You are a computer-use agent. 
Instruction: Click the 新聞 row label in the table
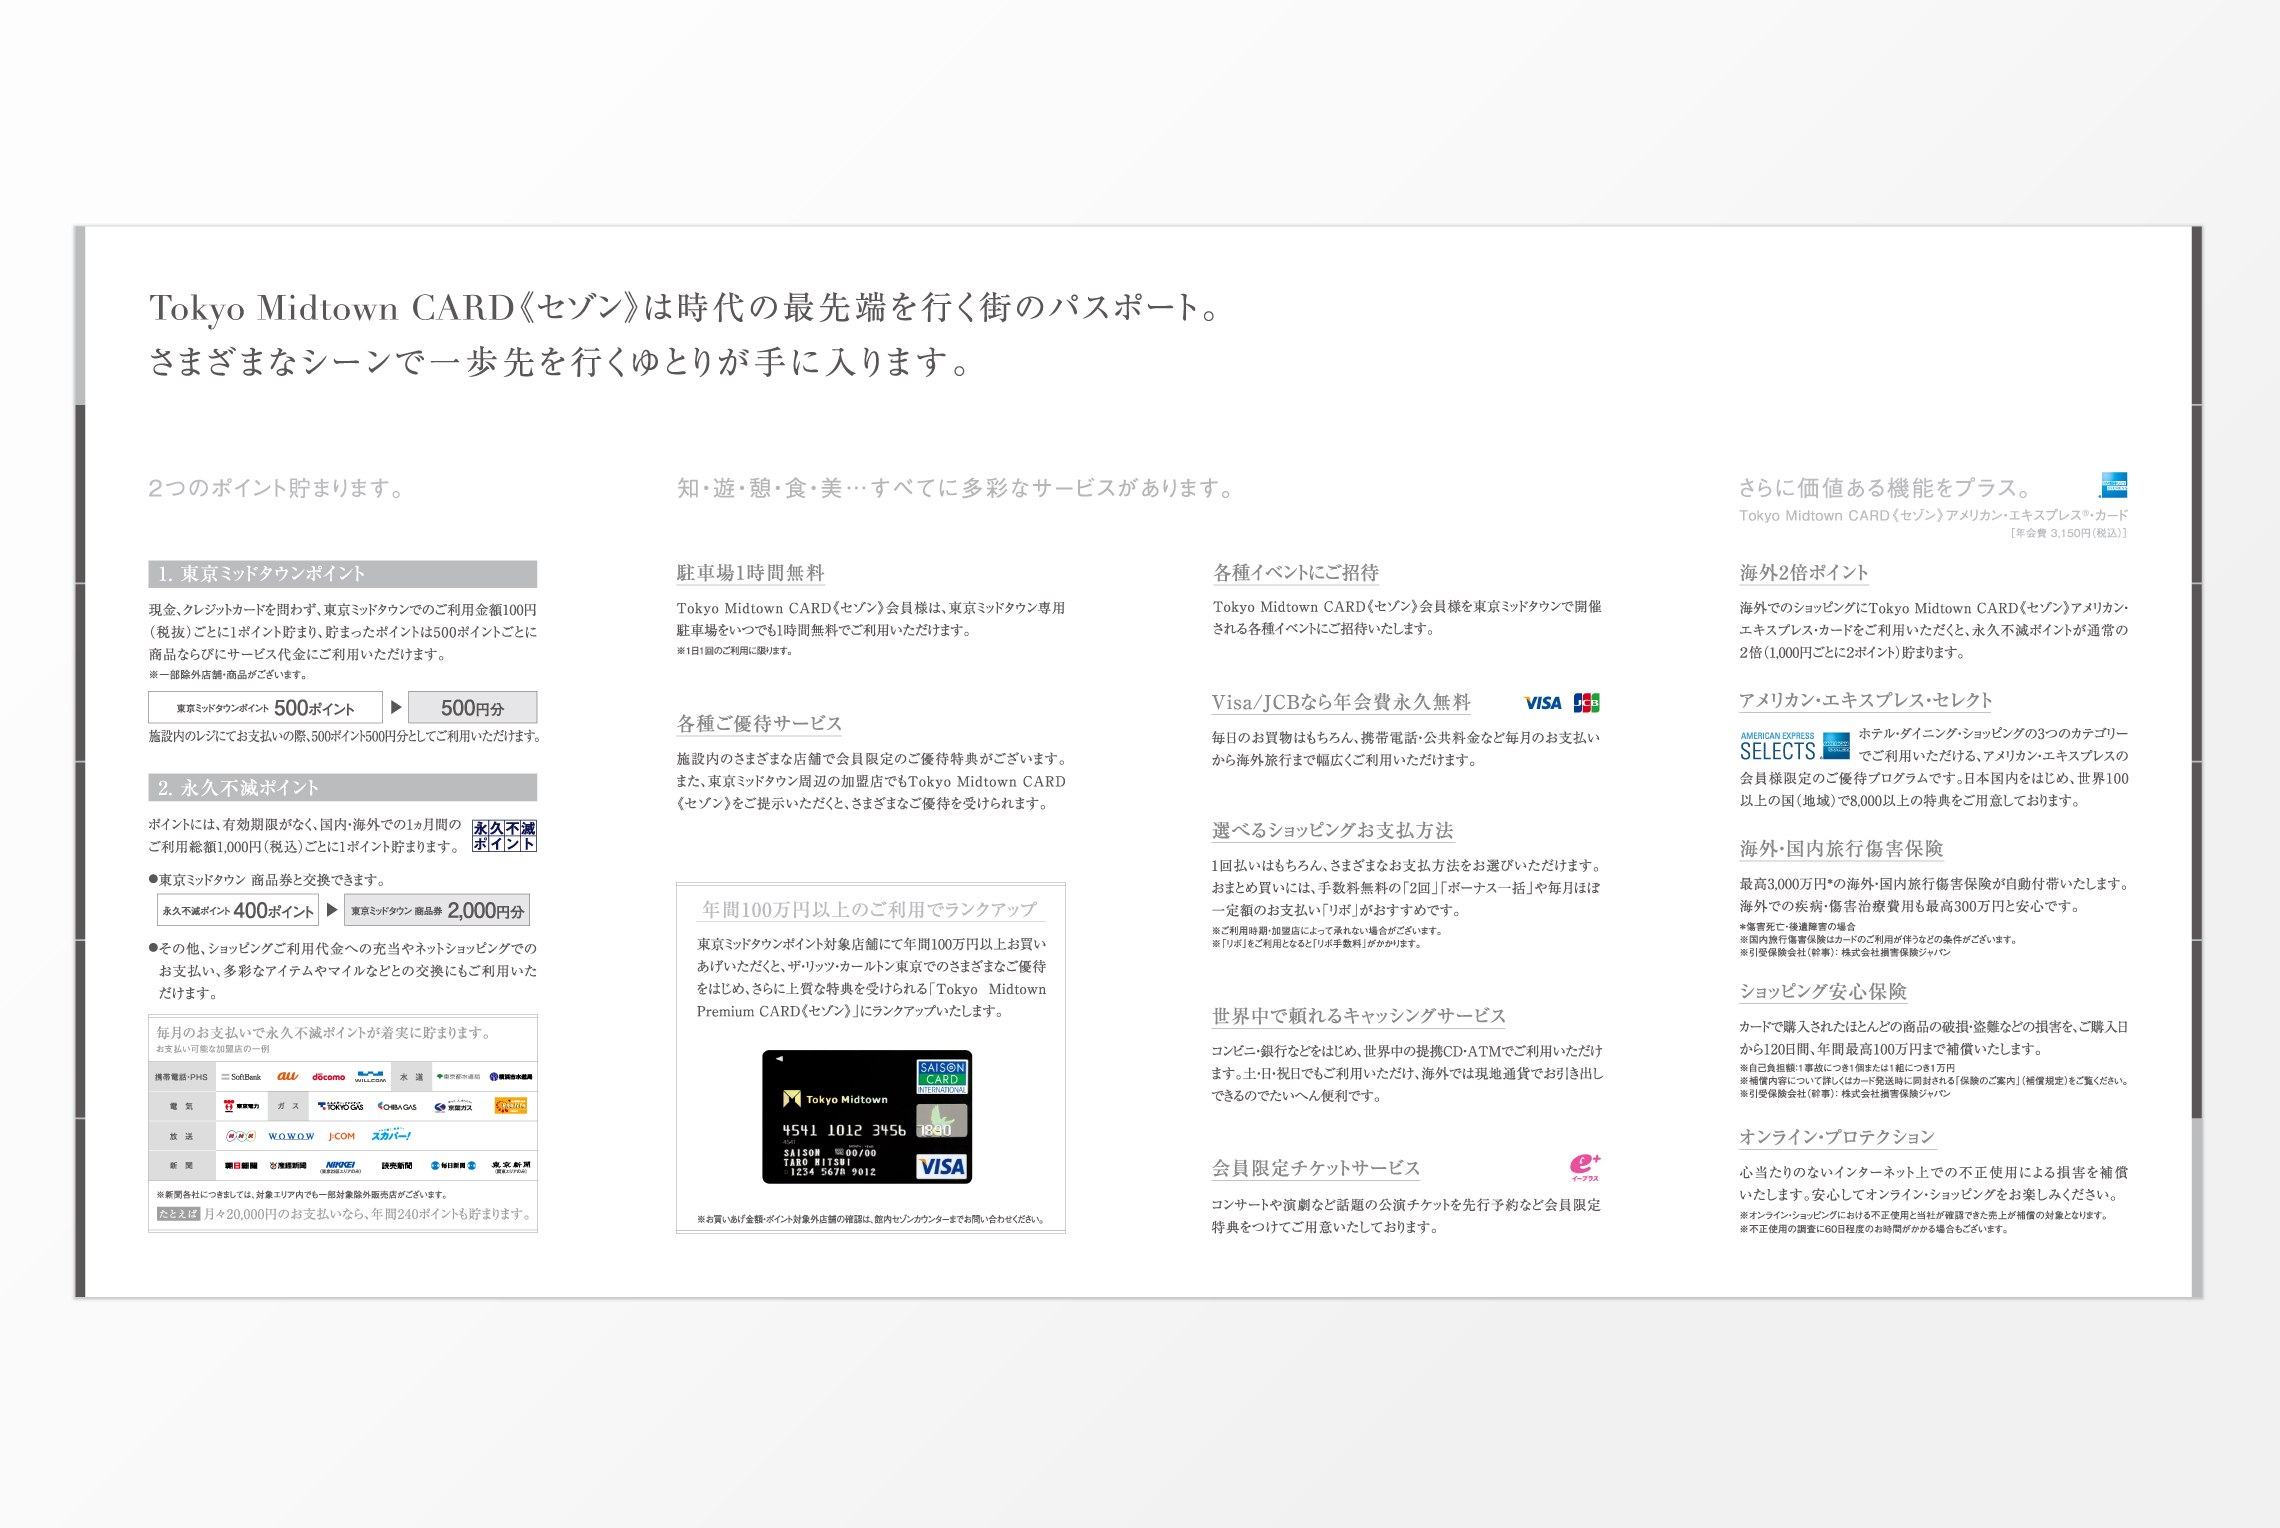tap(181, 1166)
